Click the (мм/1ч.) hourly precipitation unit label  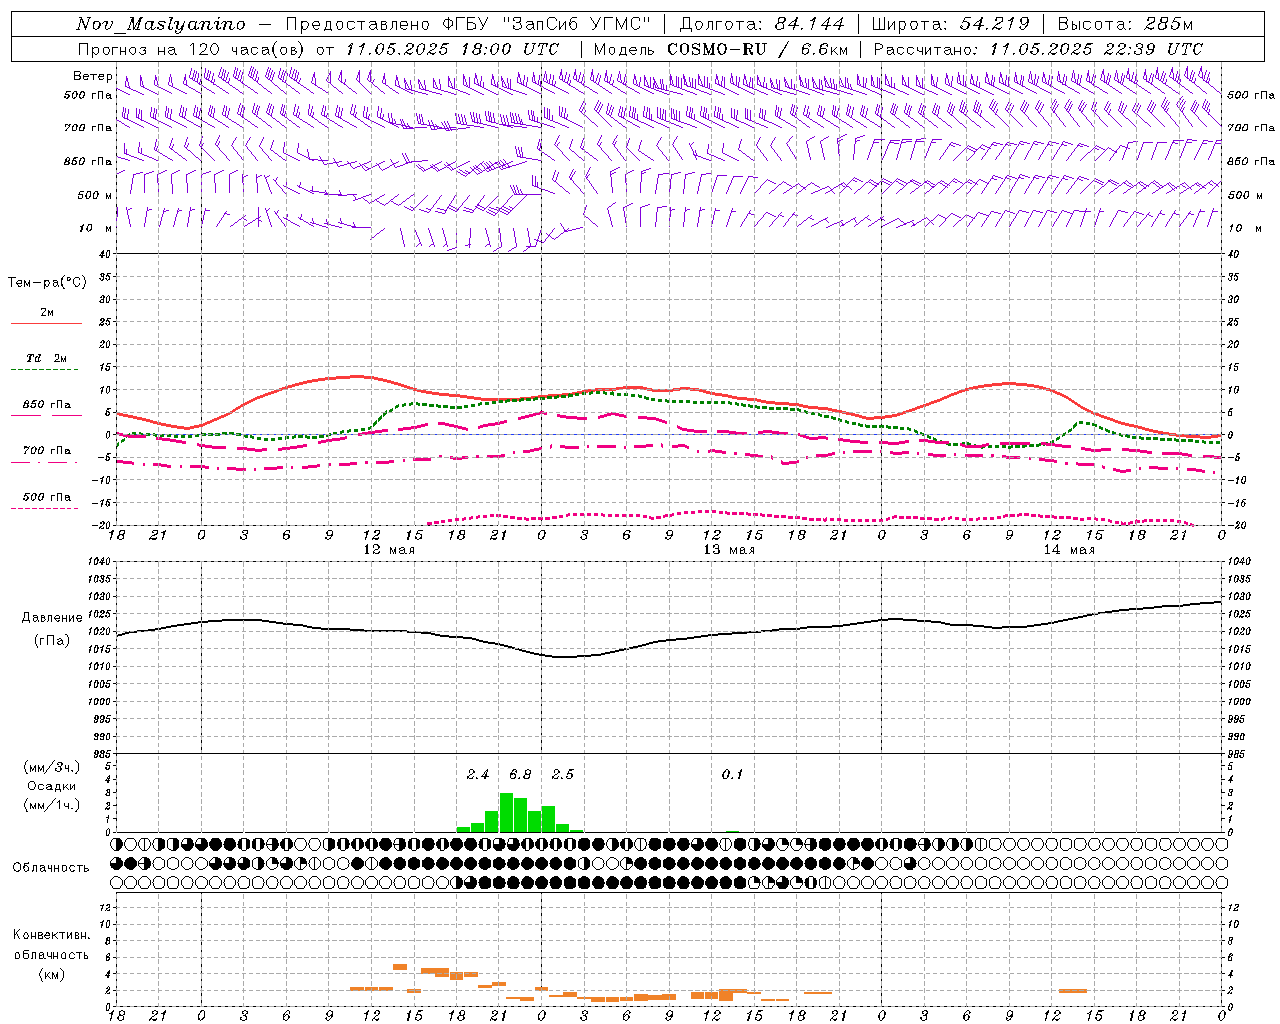click(51, 806)
